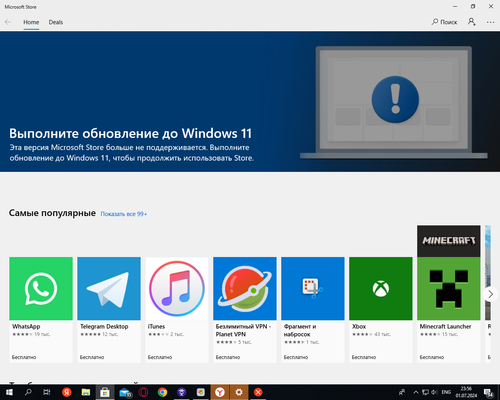Open File Explorer from the taskbar
This screenshot has height=400, width=500.
[x=86, y=392]
